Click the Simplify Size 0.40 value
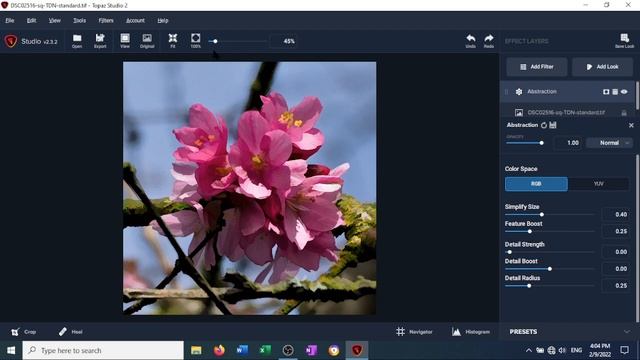Viewport: 640px width, 360px height. 617,214
